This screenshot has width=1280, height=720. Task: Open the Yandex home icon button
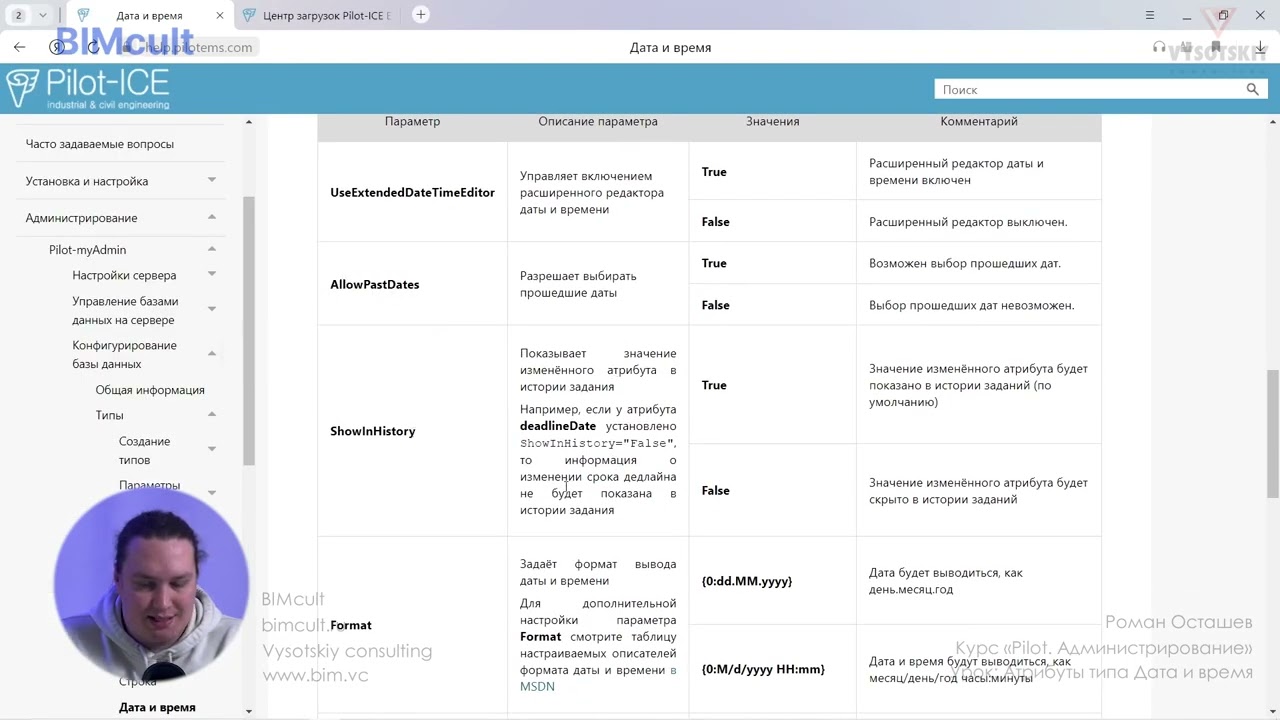[x=57, y=47]
